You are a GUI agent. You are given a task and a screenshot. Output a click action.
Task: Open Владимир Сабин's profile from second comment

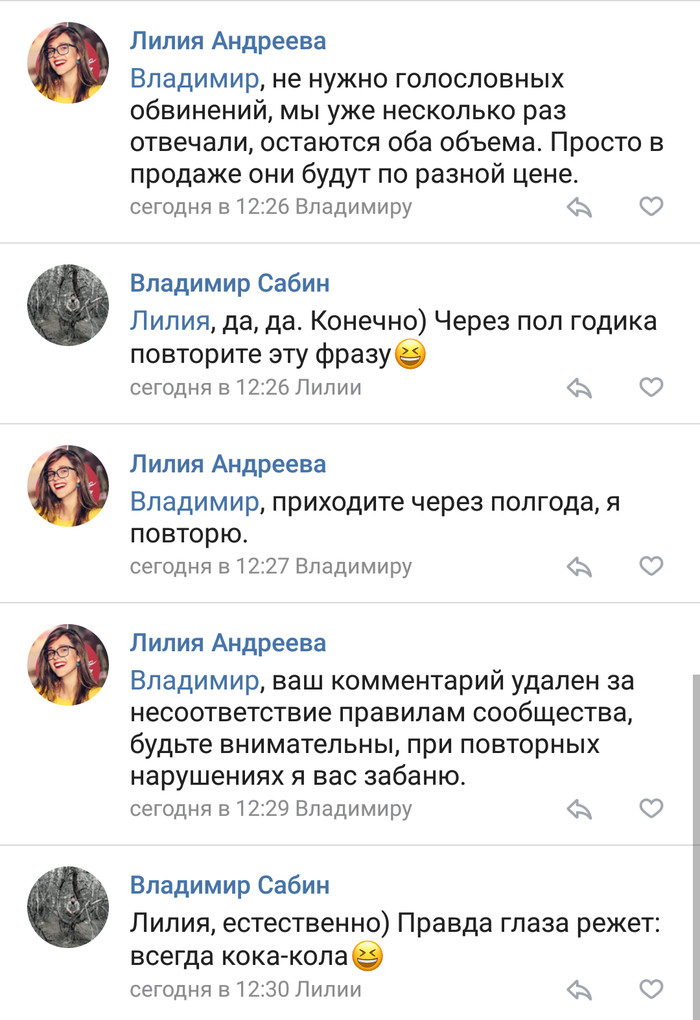tap(230, 283)
